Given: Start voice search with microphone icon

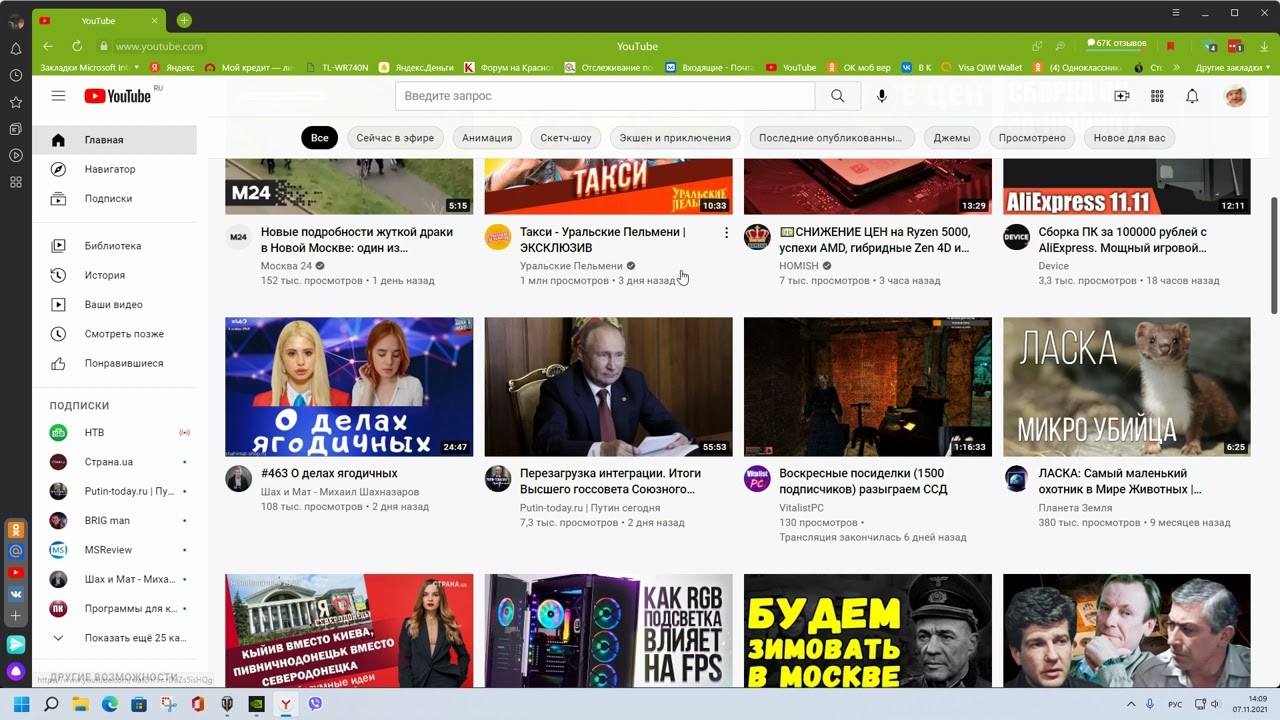Looking at the screenshot, I should click(x=882, y=96).
